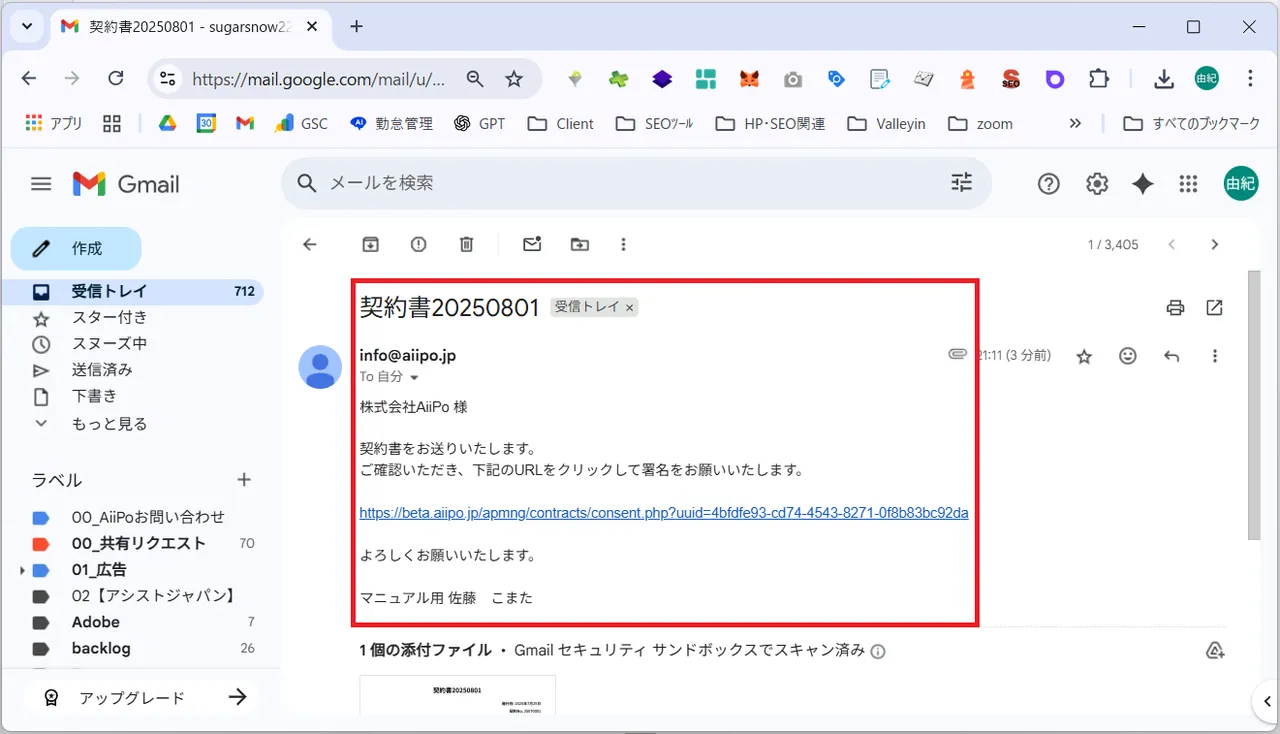Open Gmail settings gear
The width and height of the screenshot is (1280, 734).
coord(1097,184)
